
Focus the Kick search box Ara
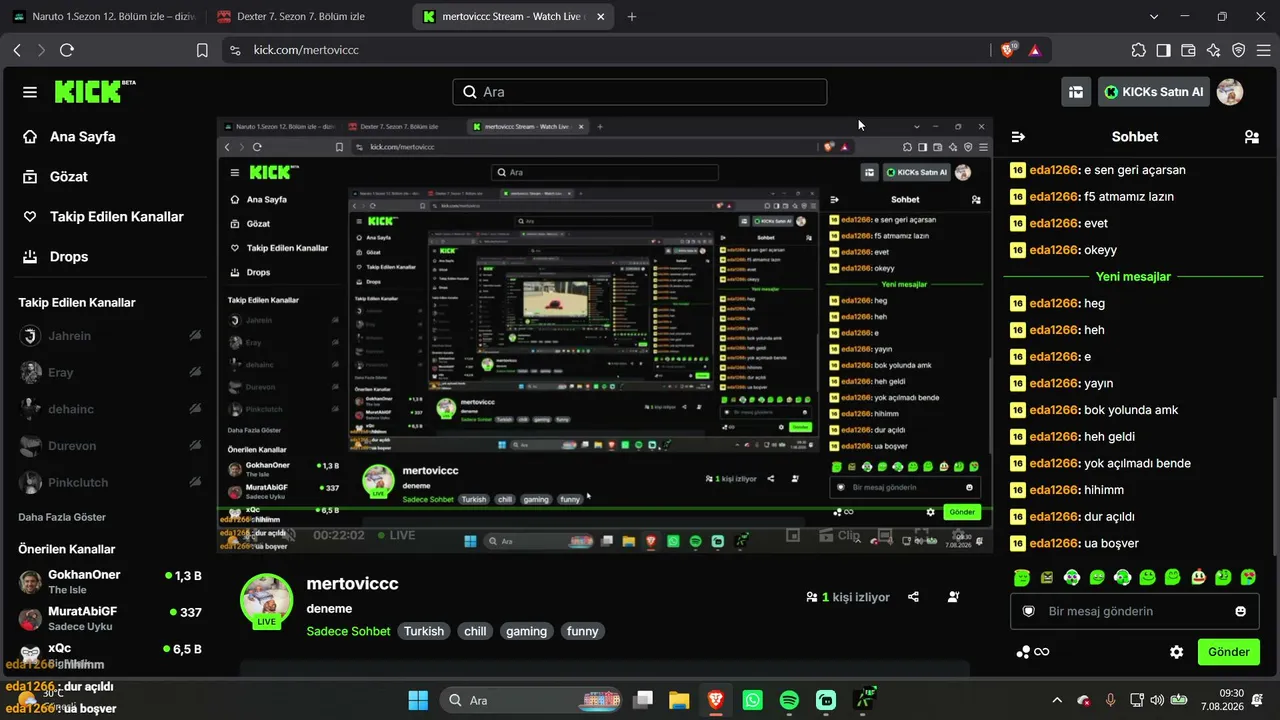coord(640,92)
